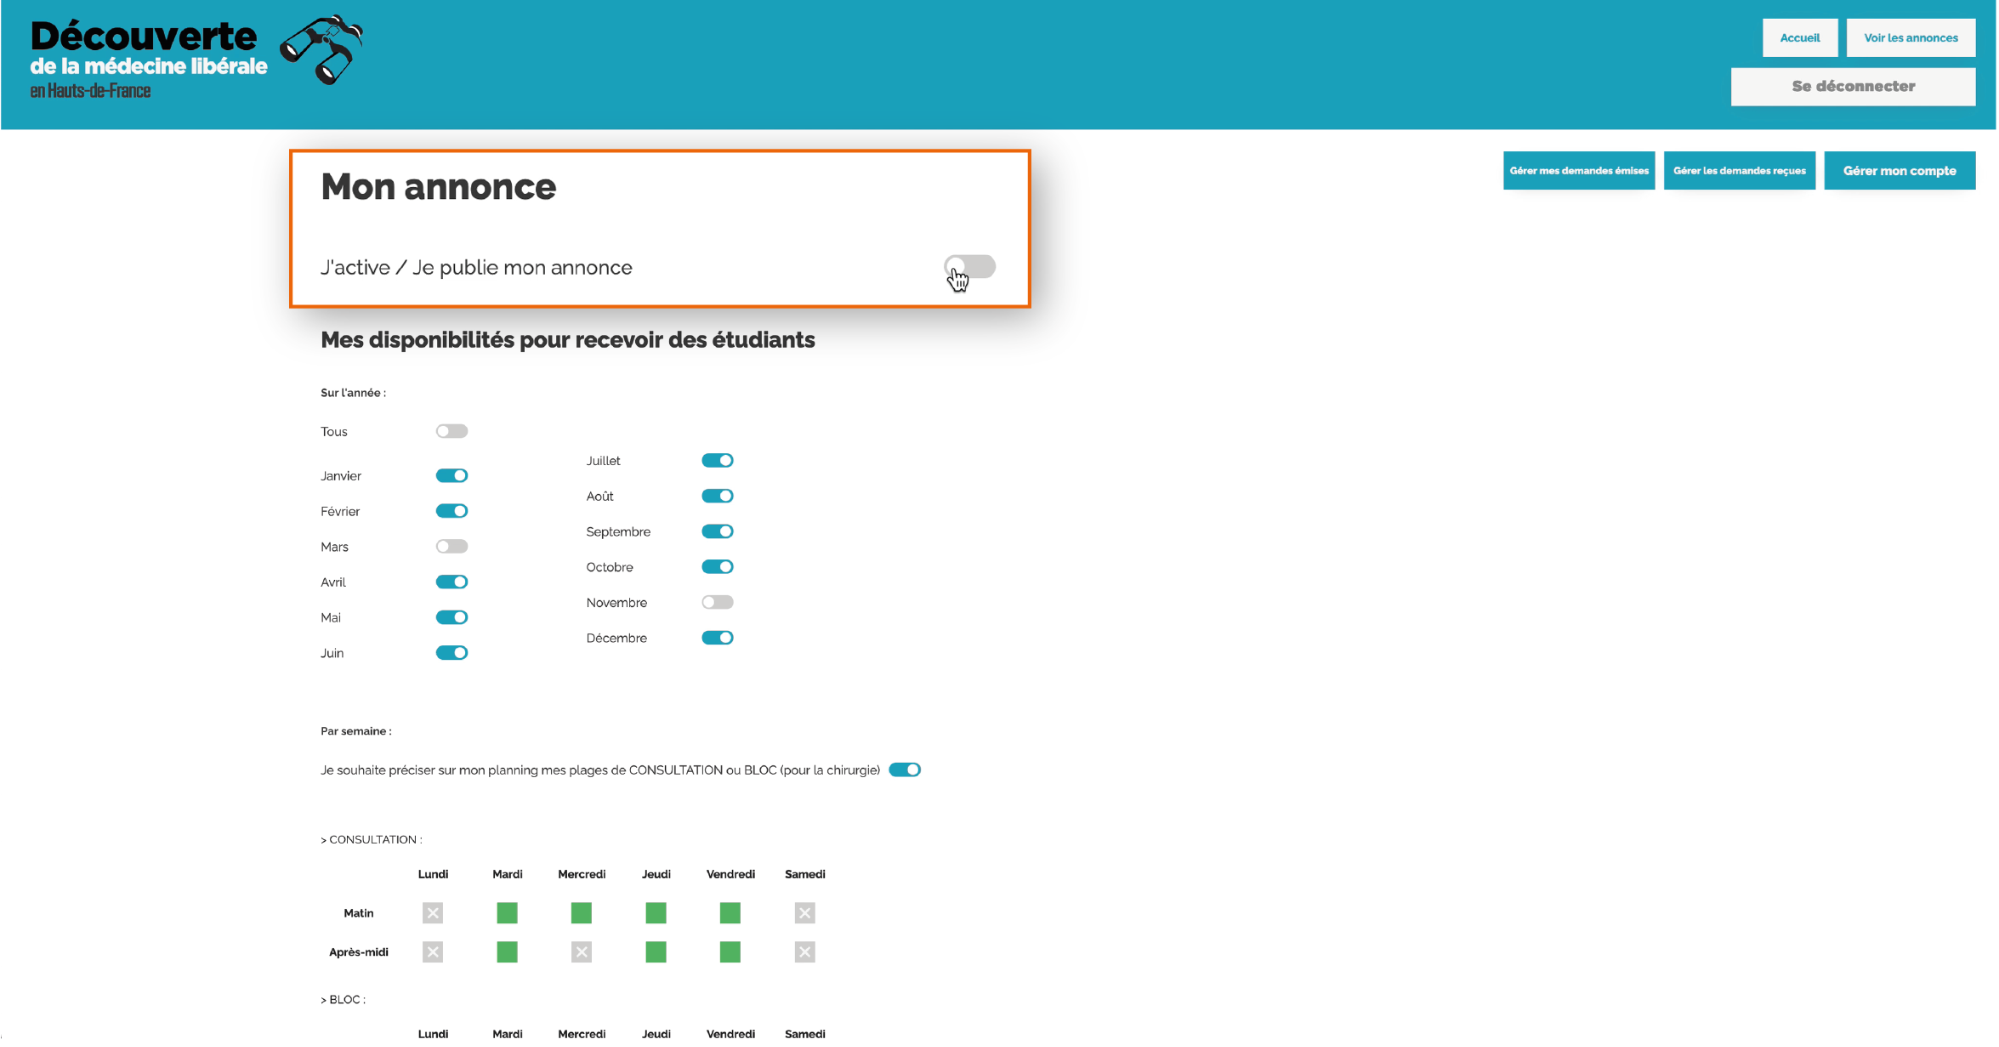Click the Se déconnecter button
This screenshot has height=1047, width=1999.
tap(1852, 87)
